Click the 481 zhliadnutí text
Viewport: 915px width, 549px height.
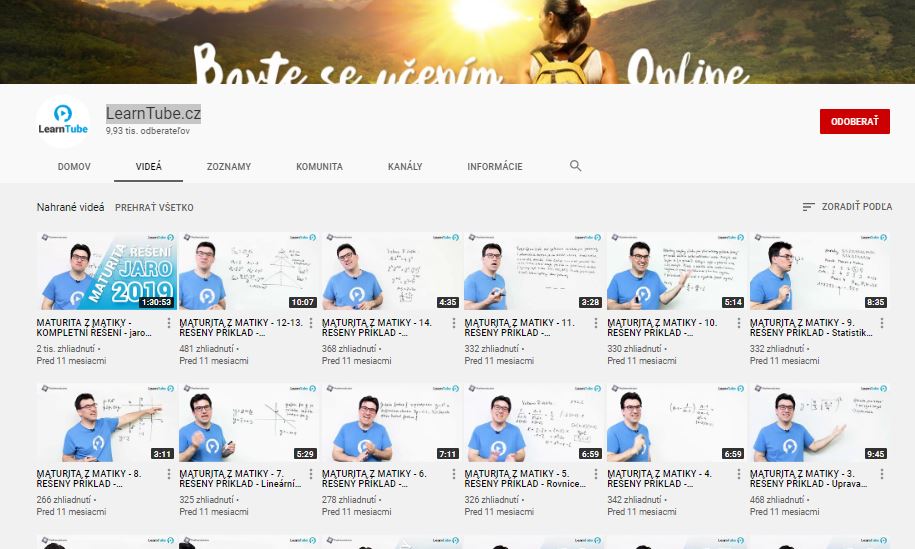[207, 348]
